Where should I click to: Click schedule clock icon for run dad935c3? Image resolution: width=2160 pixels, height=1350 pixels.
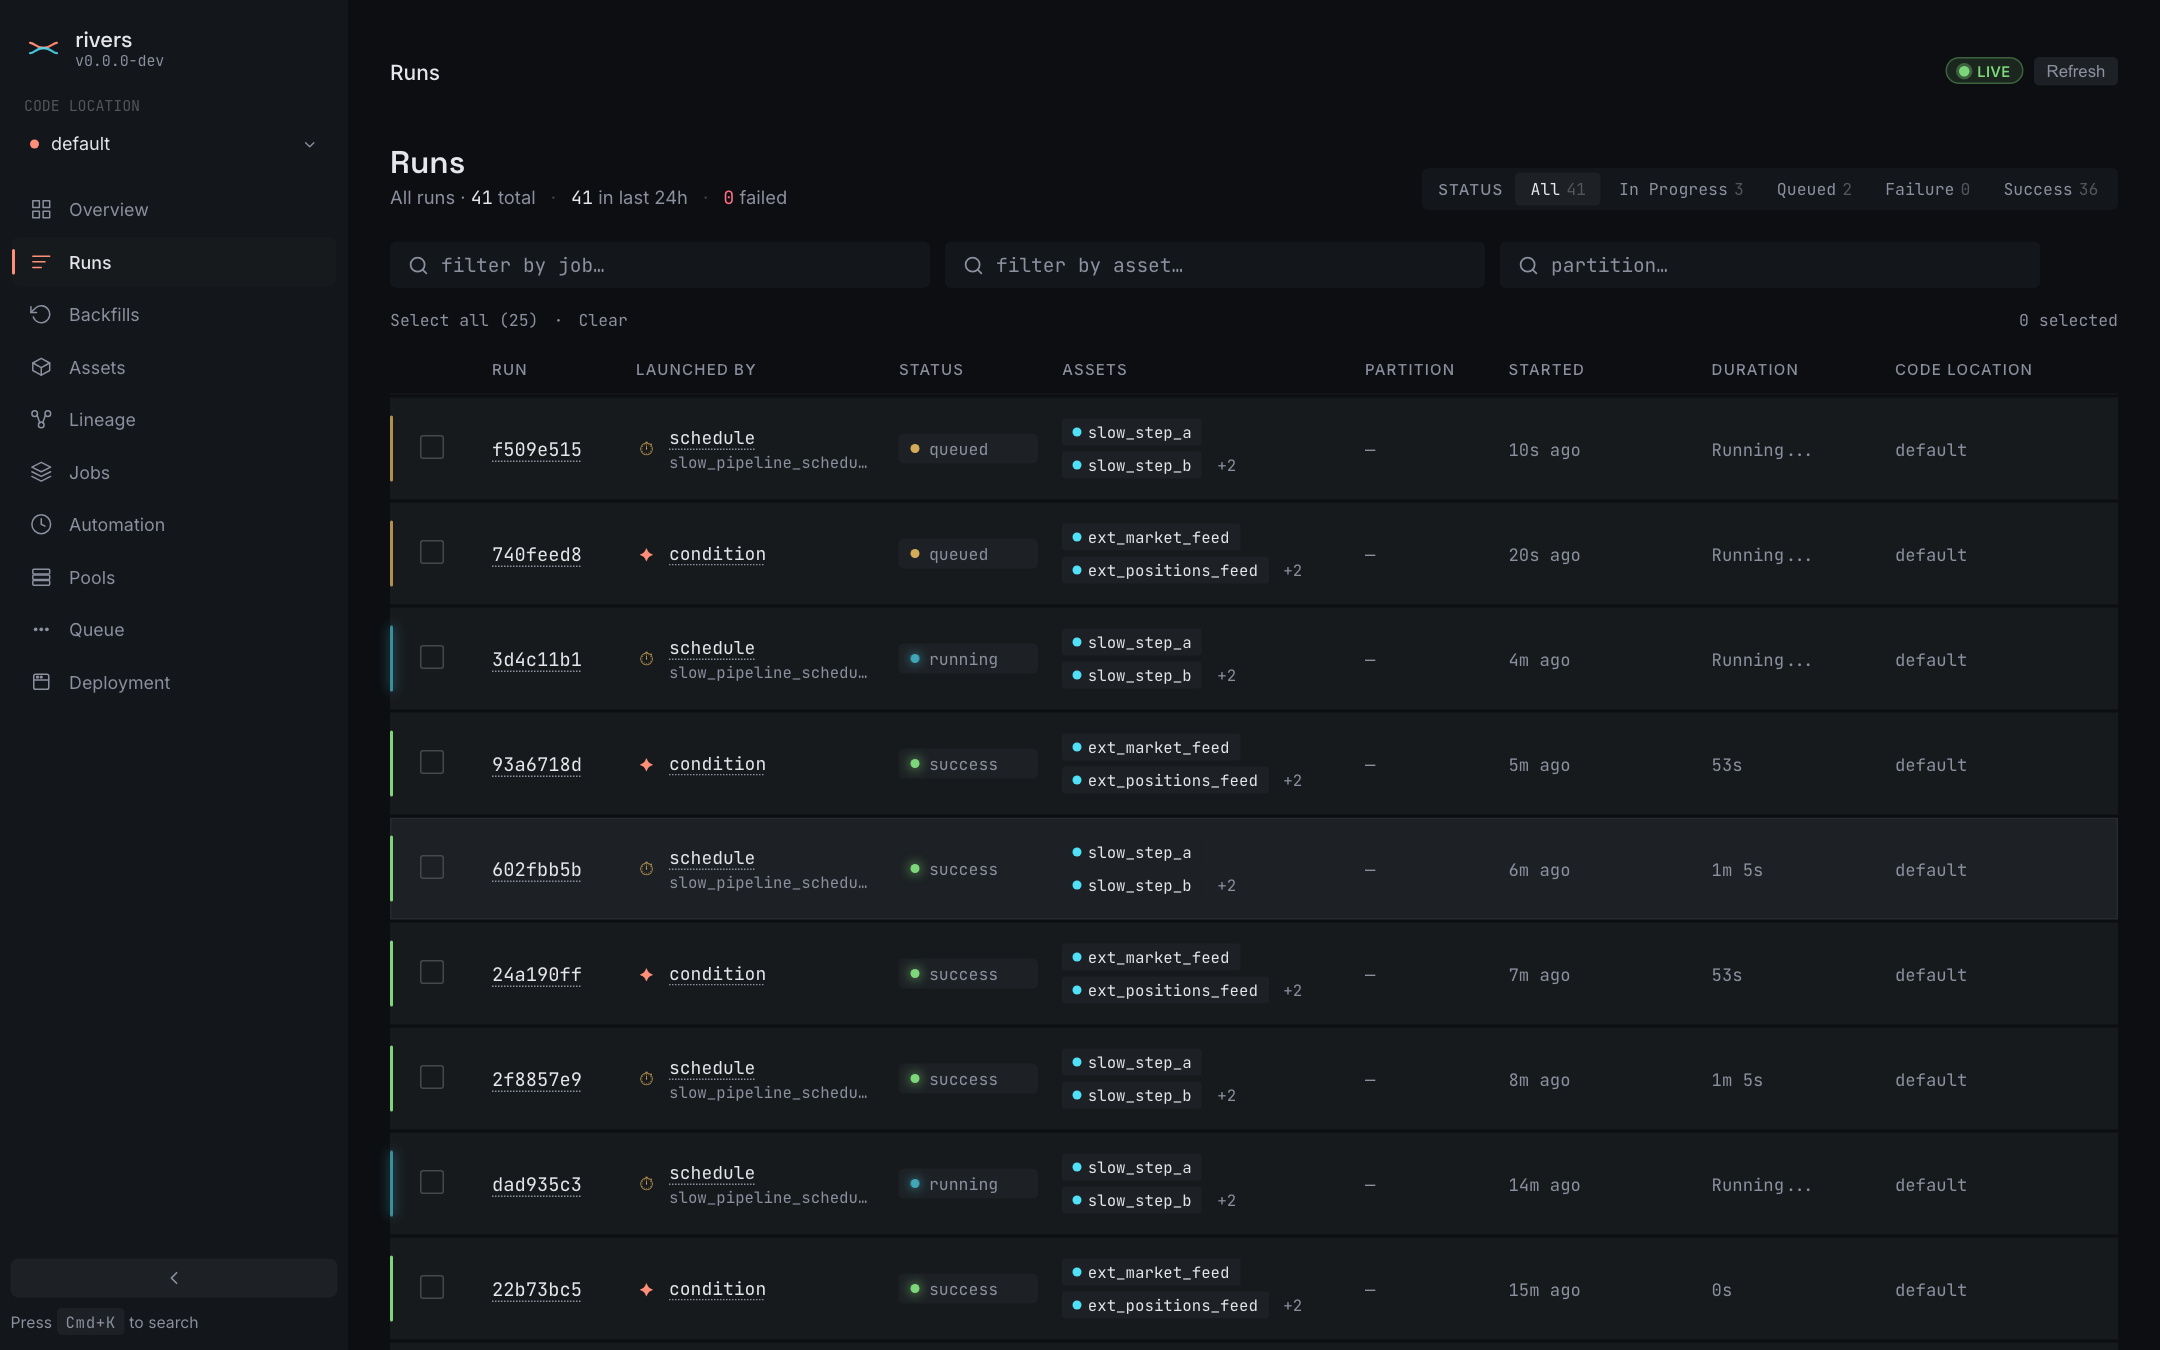[x=647, y=1184]
